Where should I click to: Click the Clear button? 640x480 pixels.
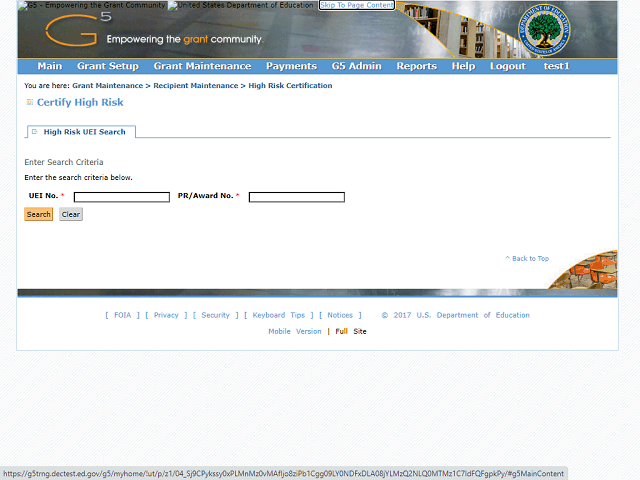click(x=71, y=214)
